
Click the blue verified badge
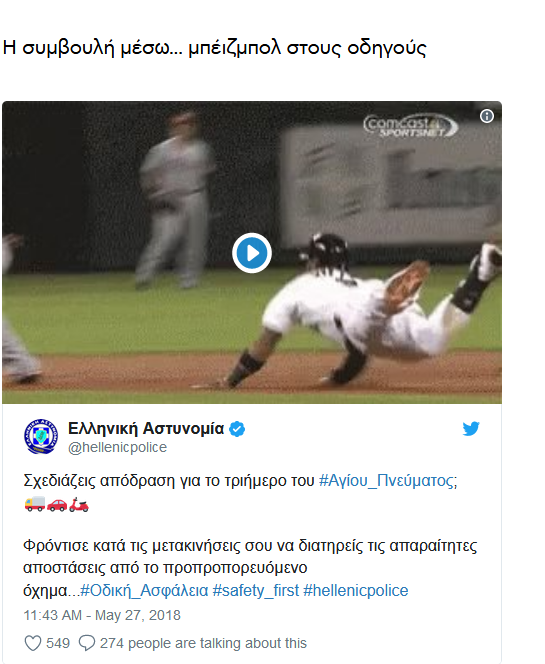(x=237, y=429)
